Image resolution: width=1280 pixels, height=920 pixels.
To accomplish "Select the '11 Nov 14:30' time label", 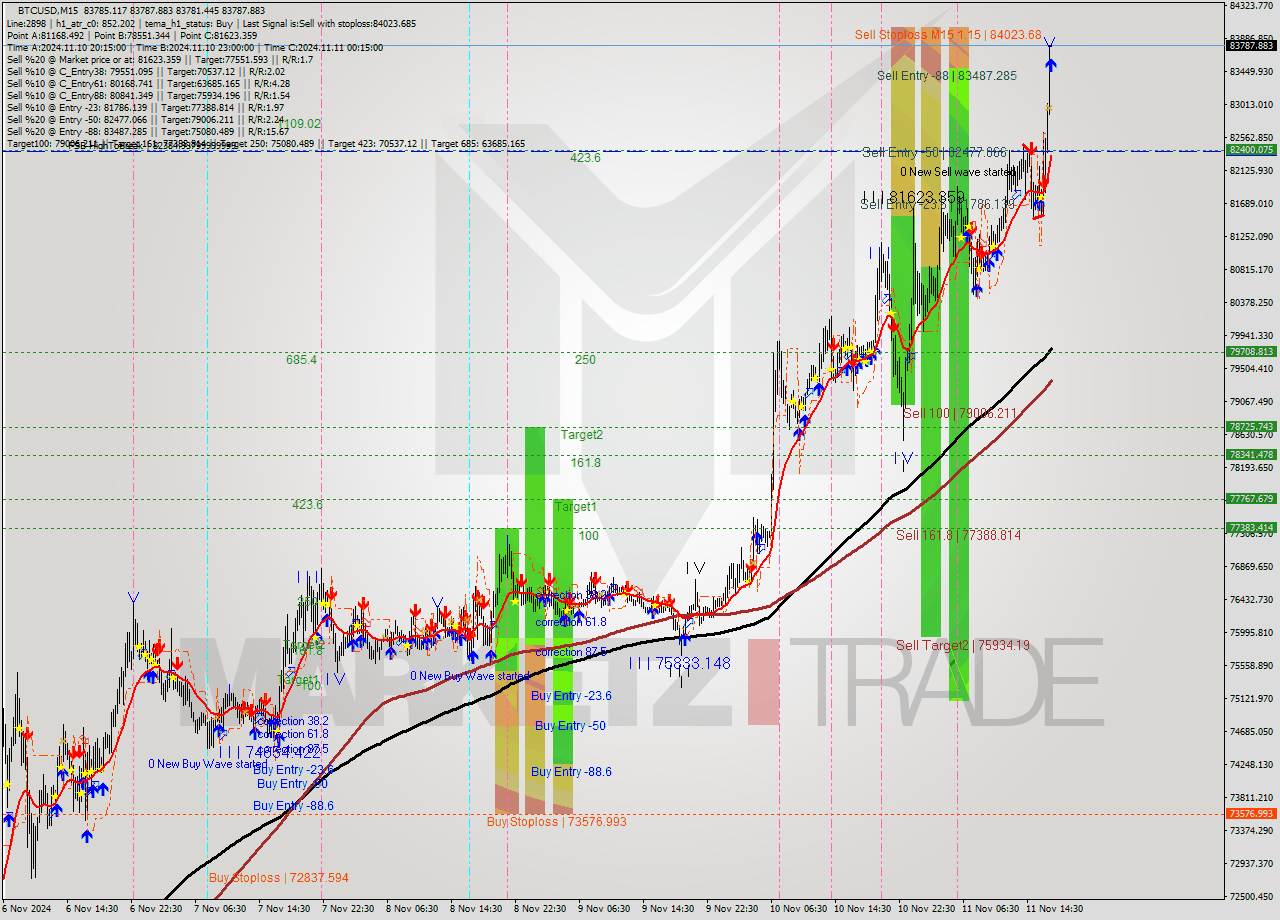I will coord(1054,910).
